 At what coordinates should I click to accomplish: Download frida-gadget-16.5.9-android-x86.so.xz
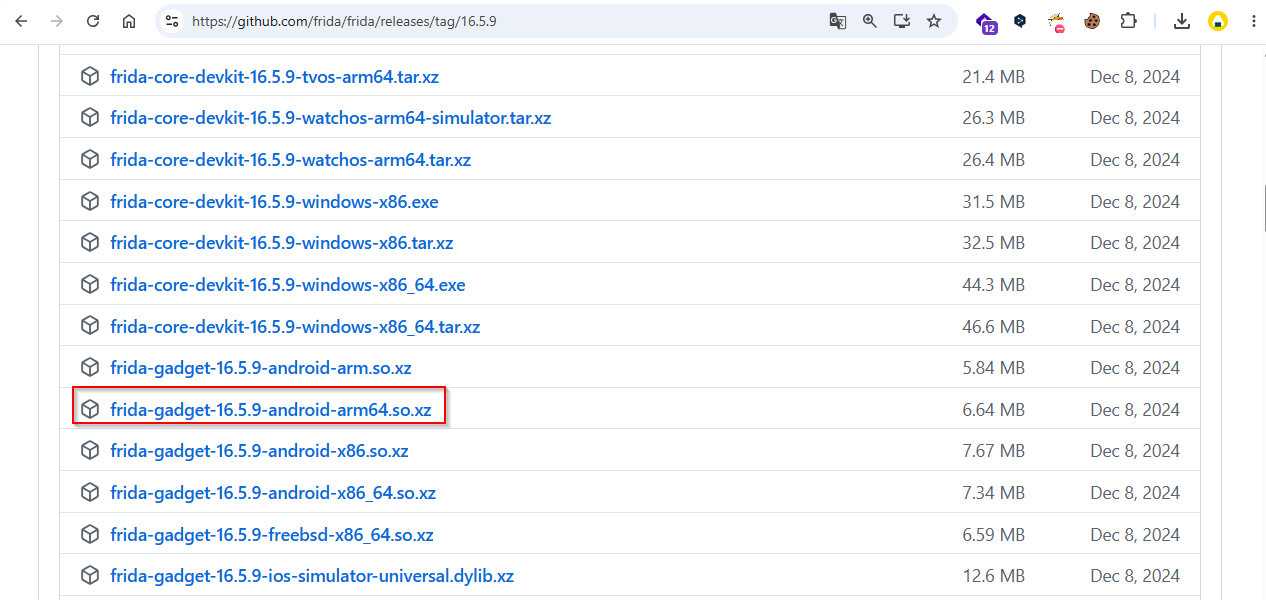pyautogui.click(x=259, y=451)
